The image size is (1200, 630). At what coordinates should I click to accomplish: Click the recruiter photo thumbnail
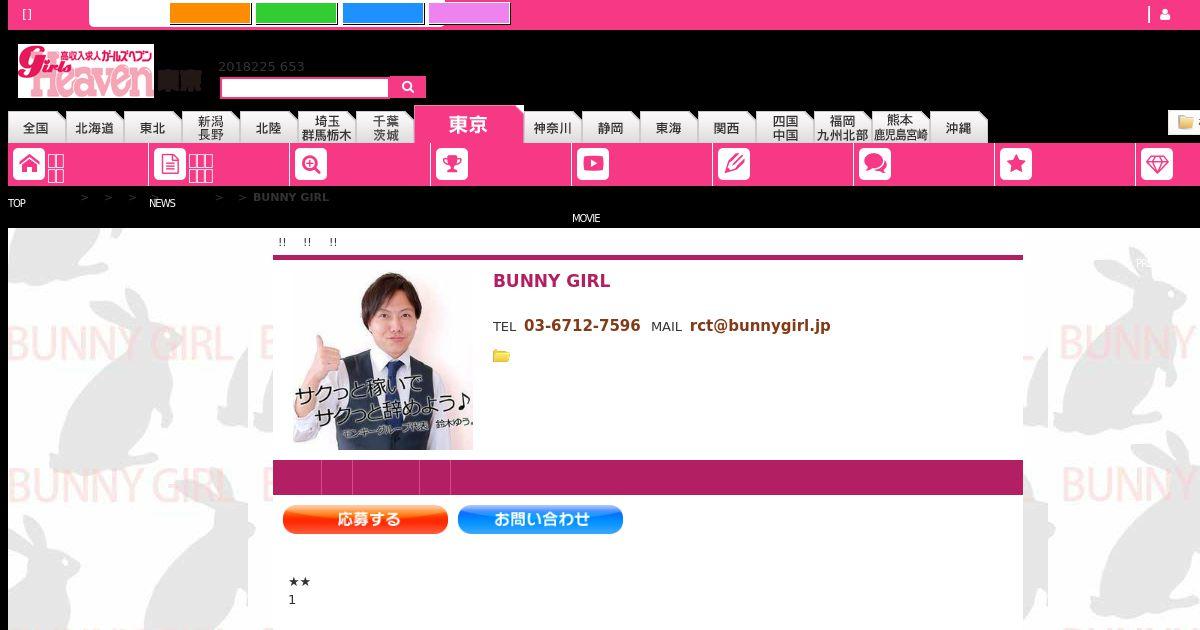pyautogui.click(x=383, y=360)
